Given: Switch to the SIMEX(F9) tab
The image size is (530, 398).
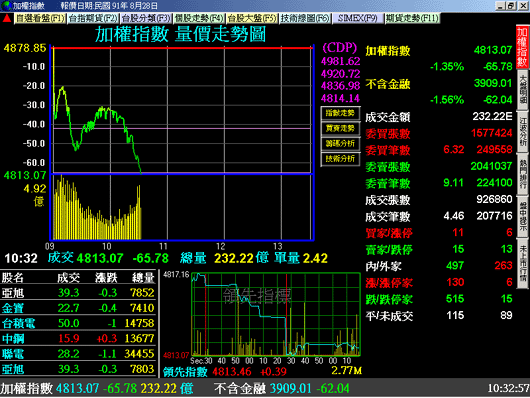Looking at the screenshot, I should click(x=358, y=18).
